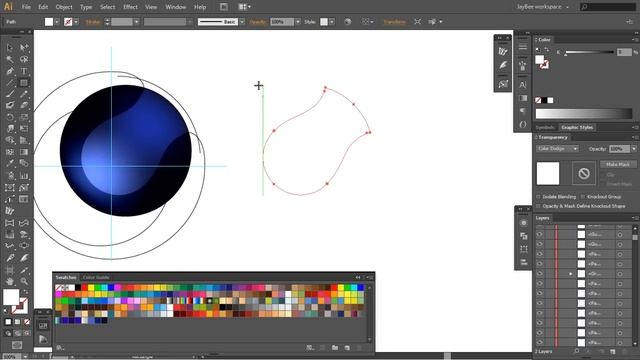Open the Effect menu
This screenshot has width=640, height=360.
pos(130,7)
